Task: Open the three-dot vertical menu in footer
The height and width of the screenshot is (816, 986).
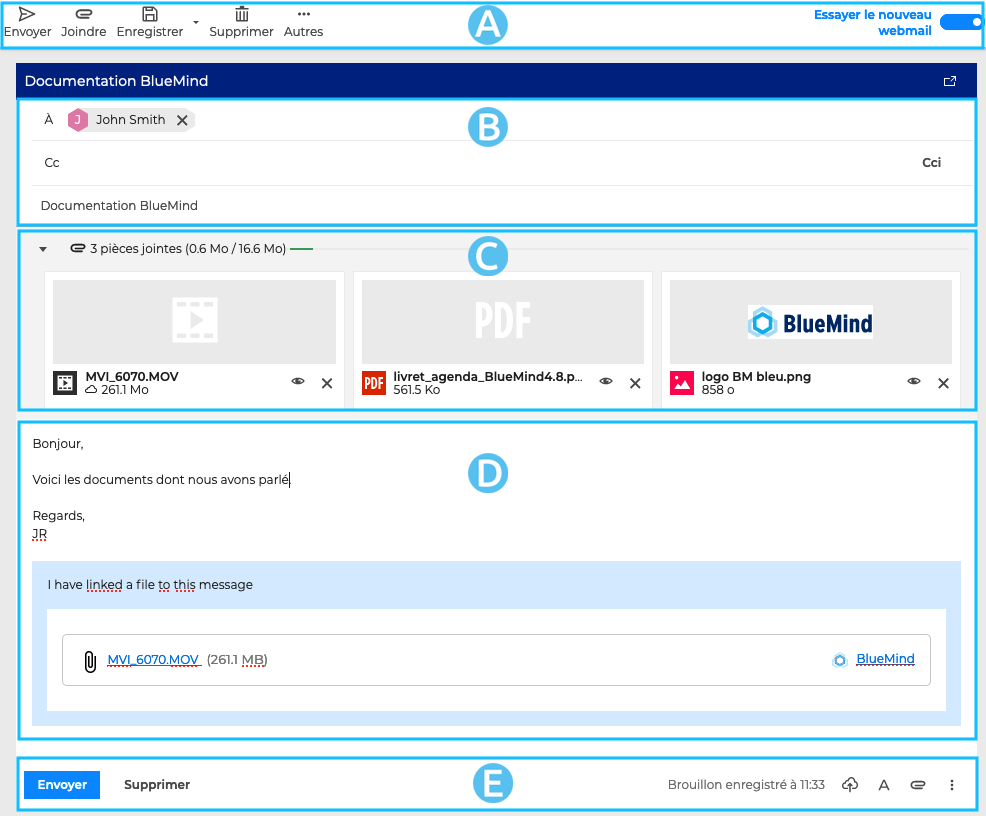Action: point(951,785)
